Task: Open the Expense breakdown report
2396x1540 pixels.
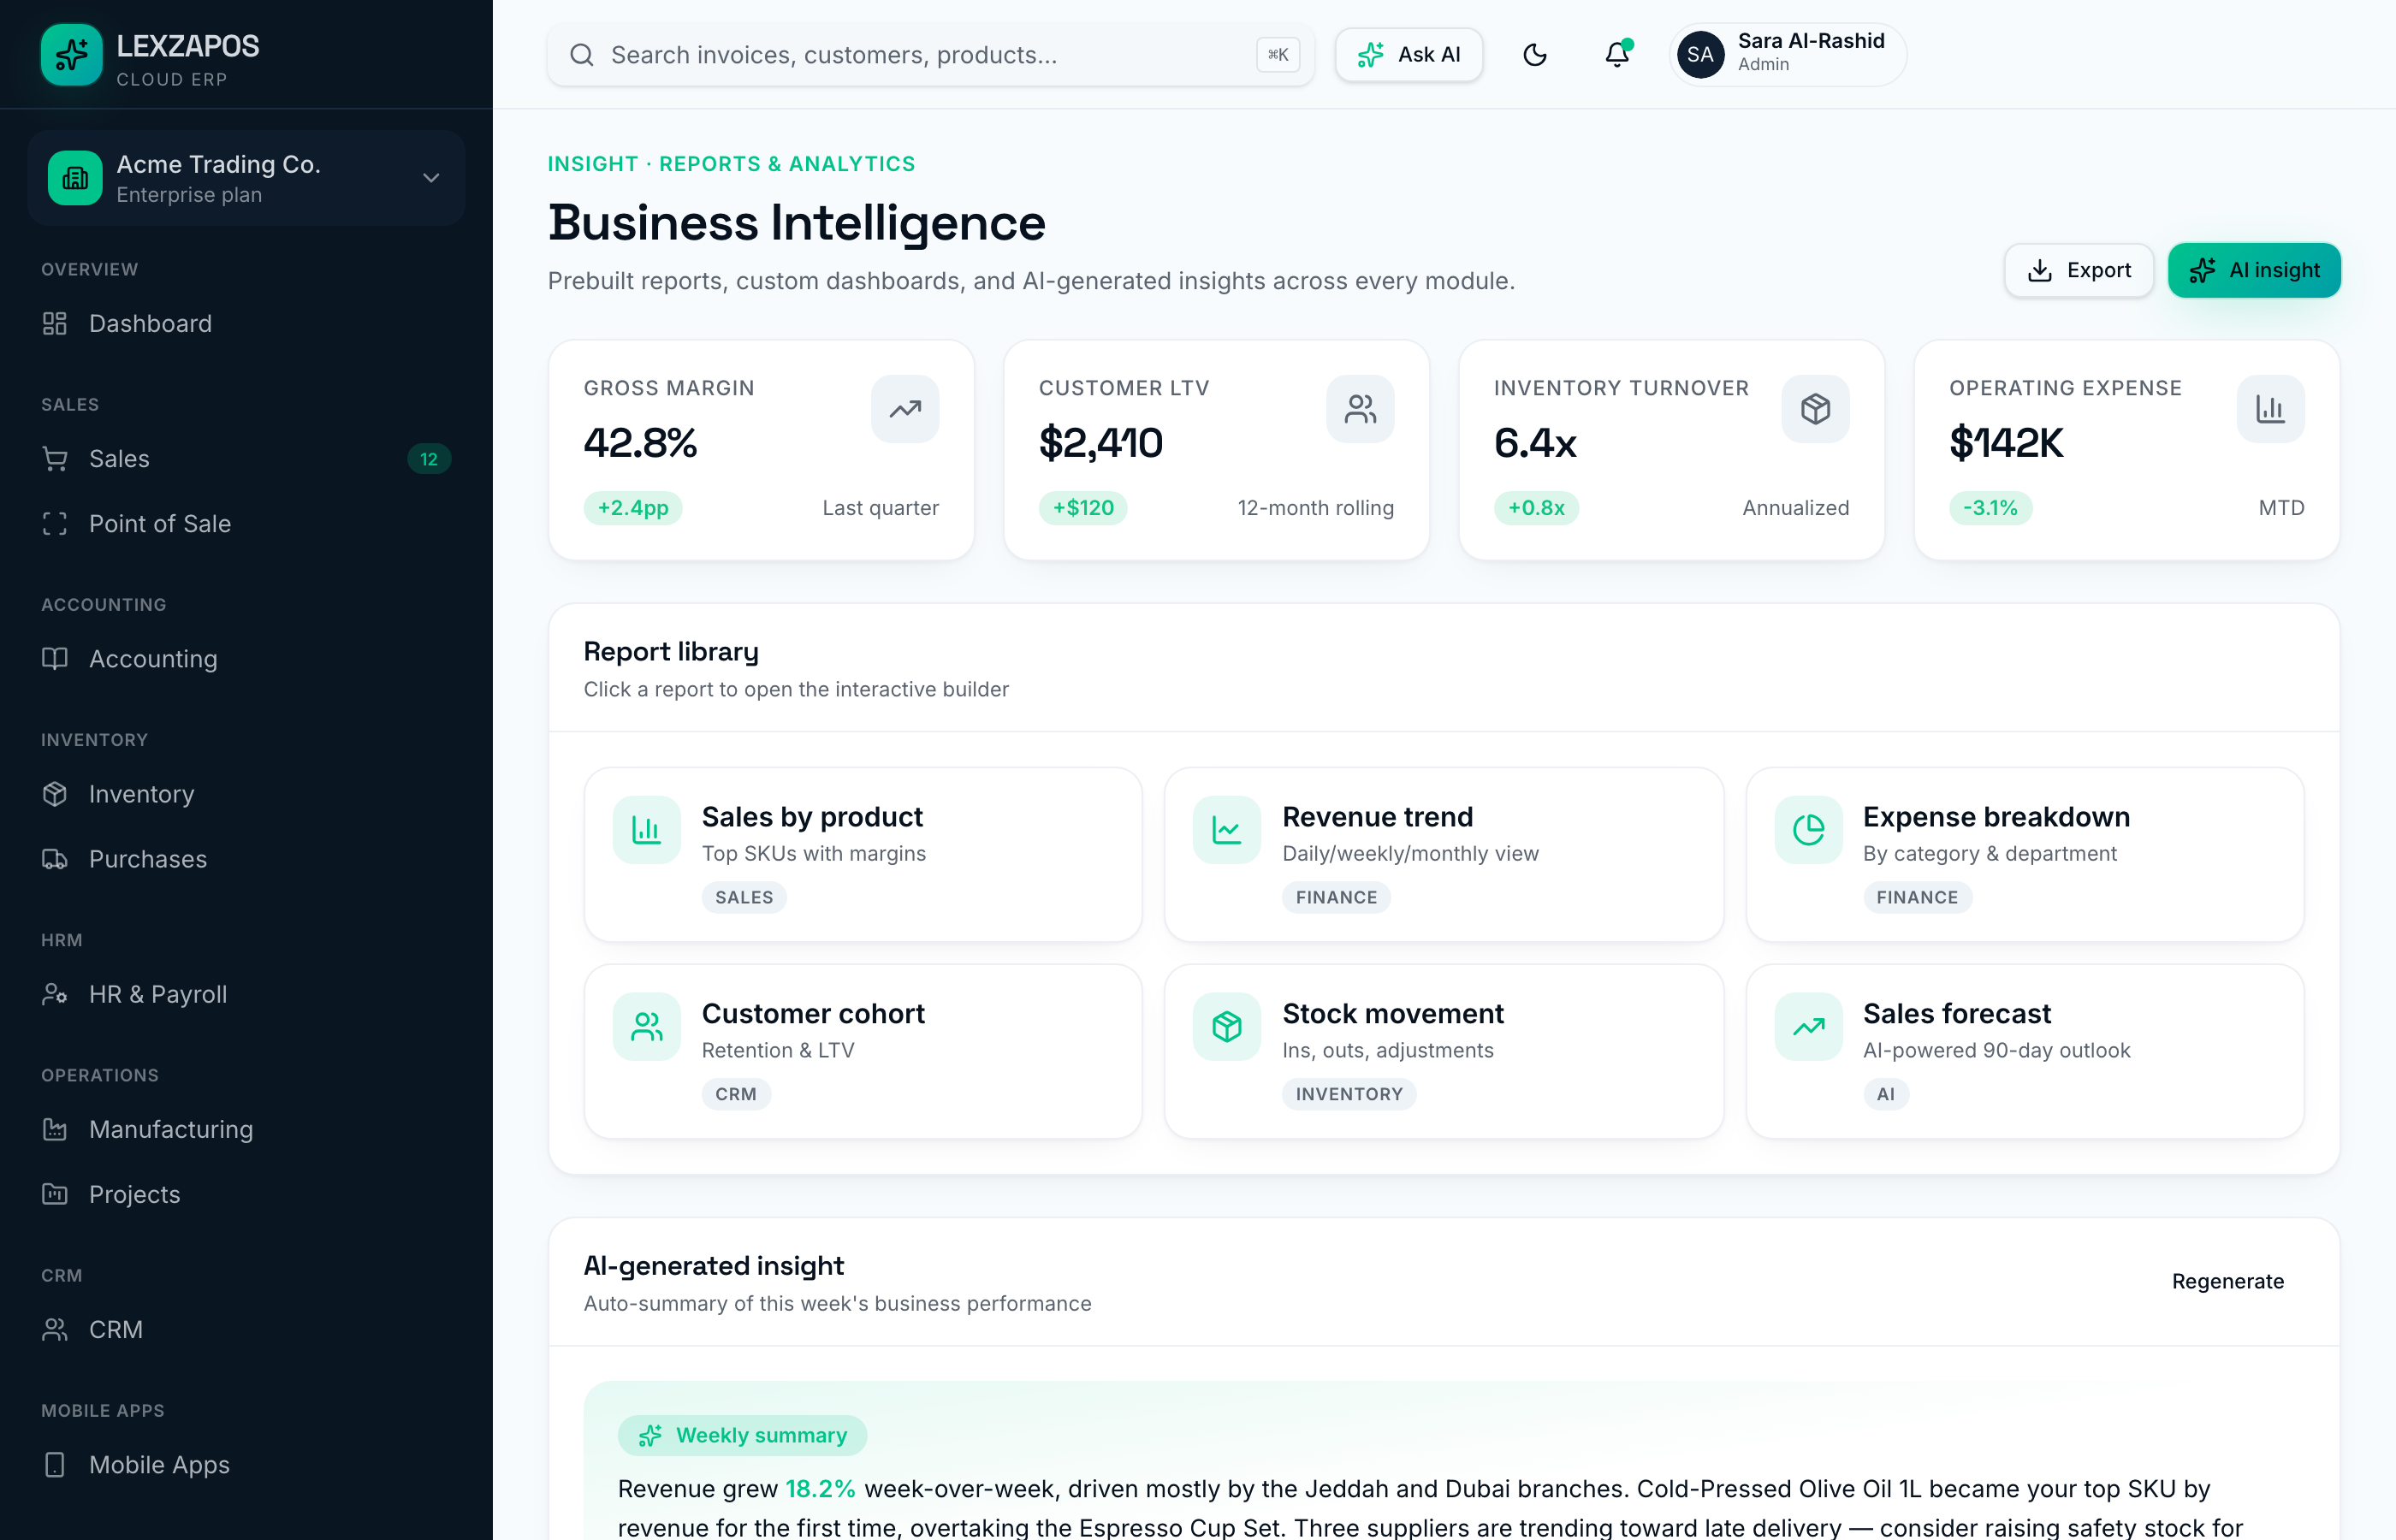Action: pyautogui.click(x=2024, y=854)
